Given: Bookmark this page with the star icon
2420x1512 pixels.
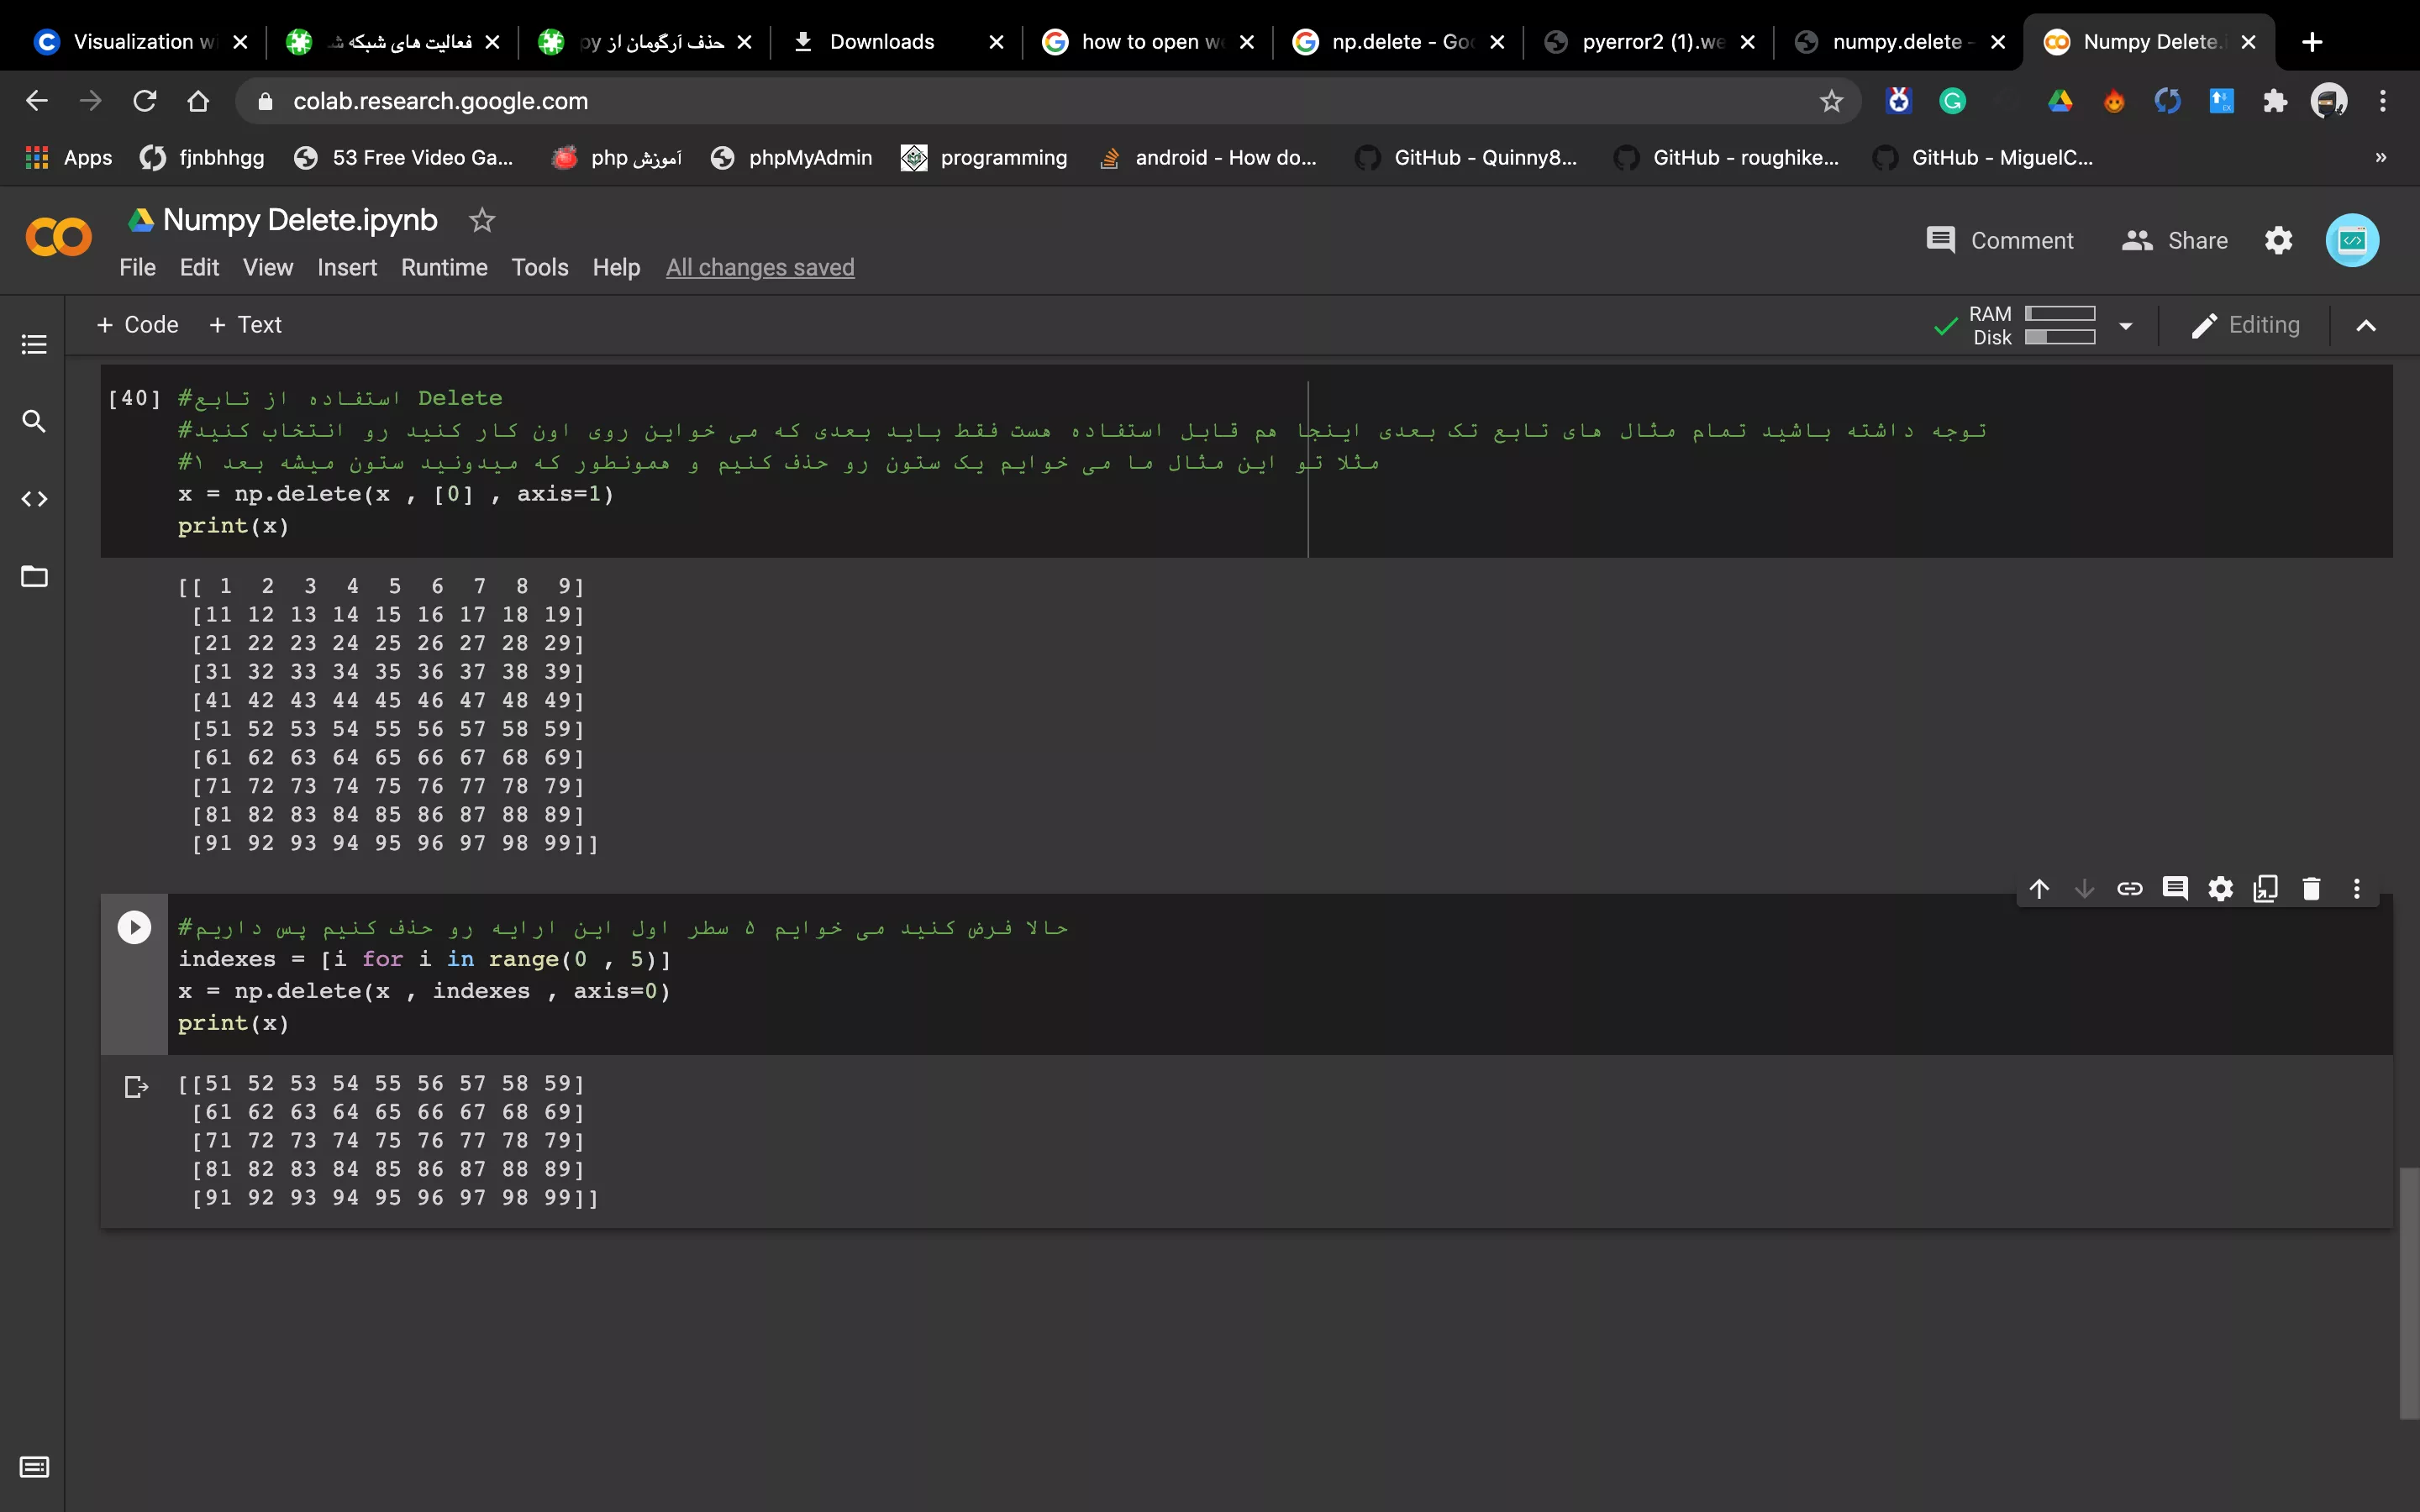Looking at the screenshot, I should (x=1831, y=101).
